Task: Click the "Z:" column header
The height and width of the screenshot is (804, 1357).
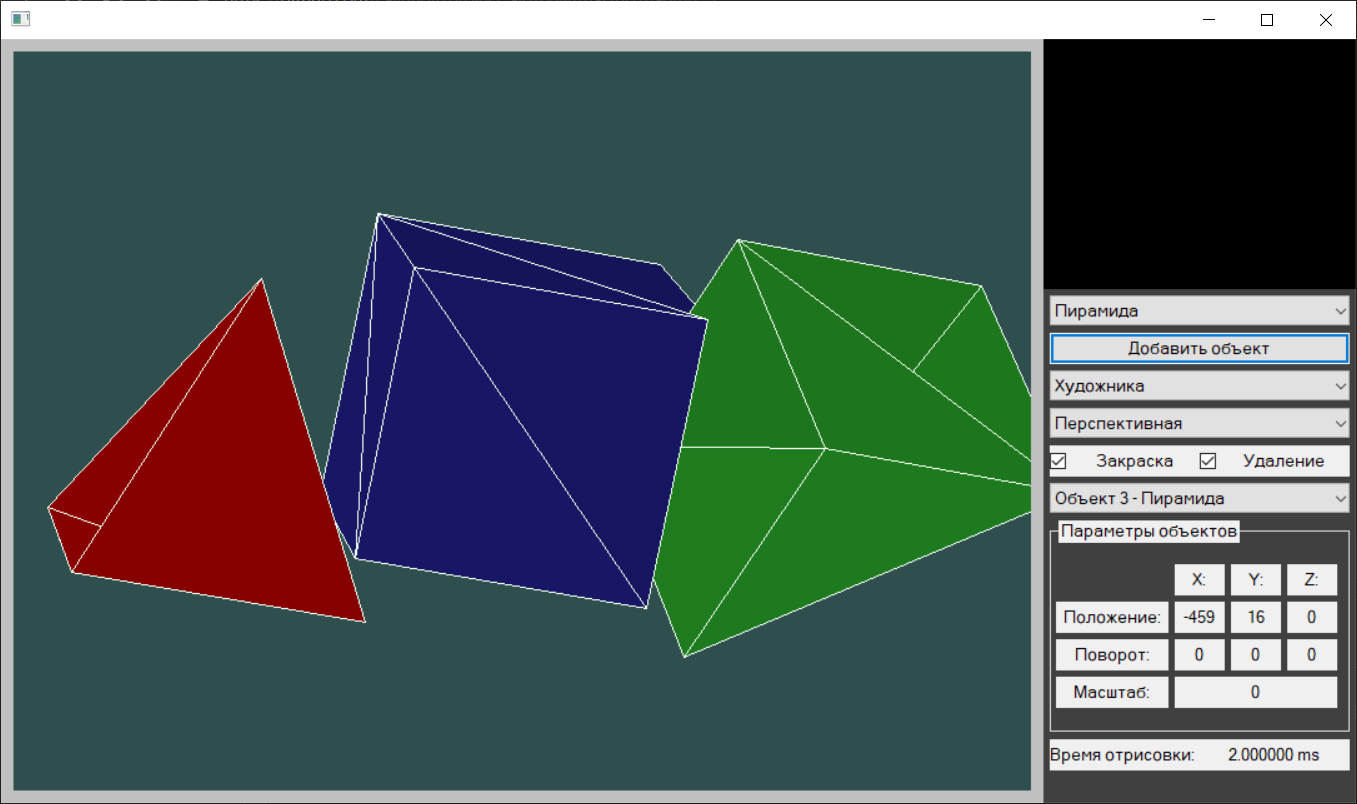Action: point(1311,580)
